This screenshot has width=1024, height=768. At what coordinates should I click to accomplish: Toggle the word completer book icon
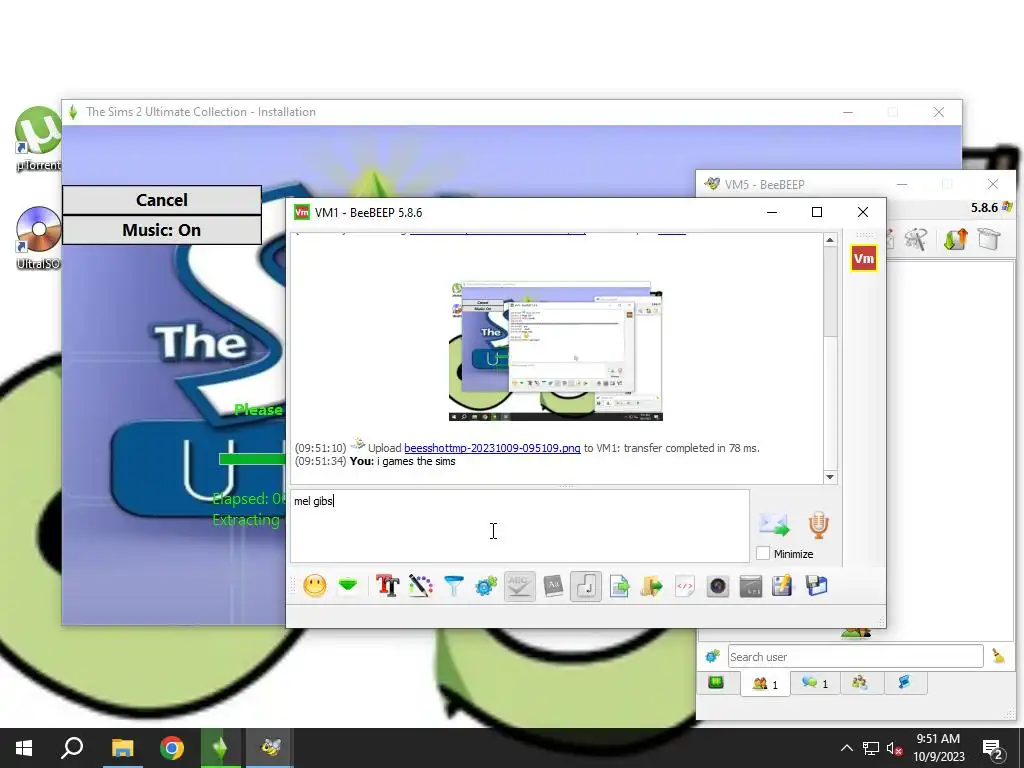553,586
